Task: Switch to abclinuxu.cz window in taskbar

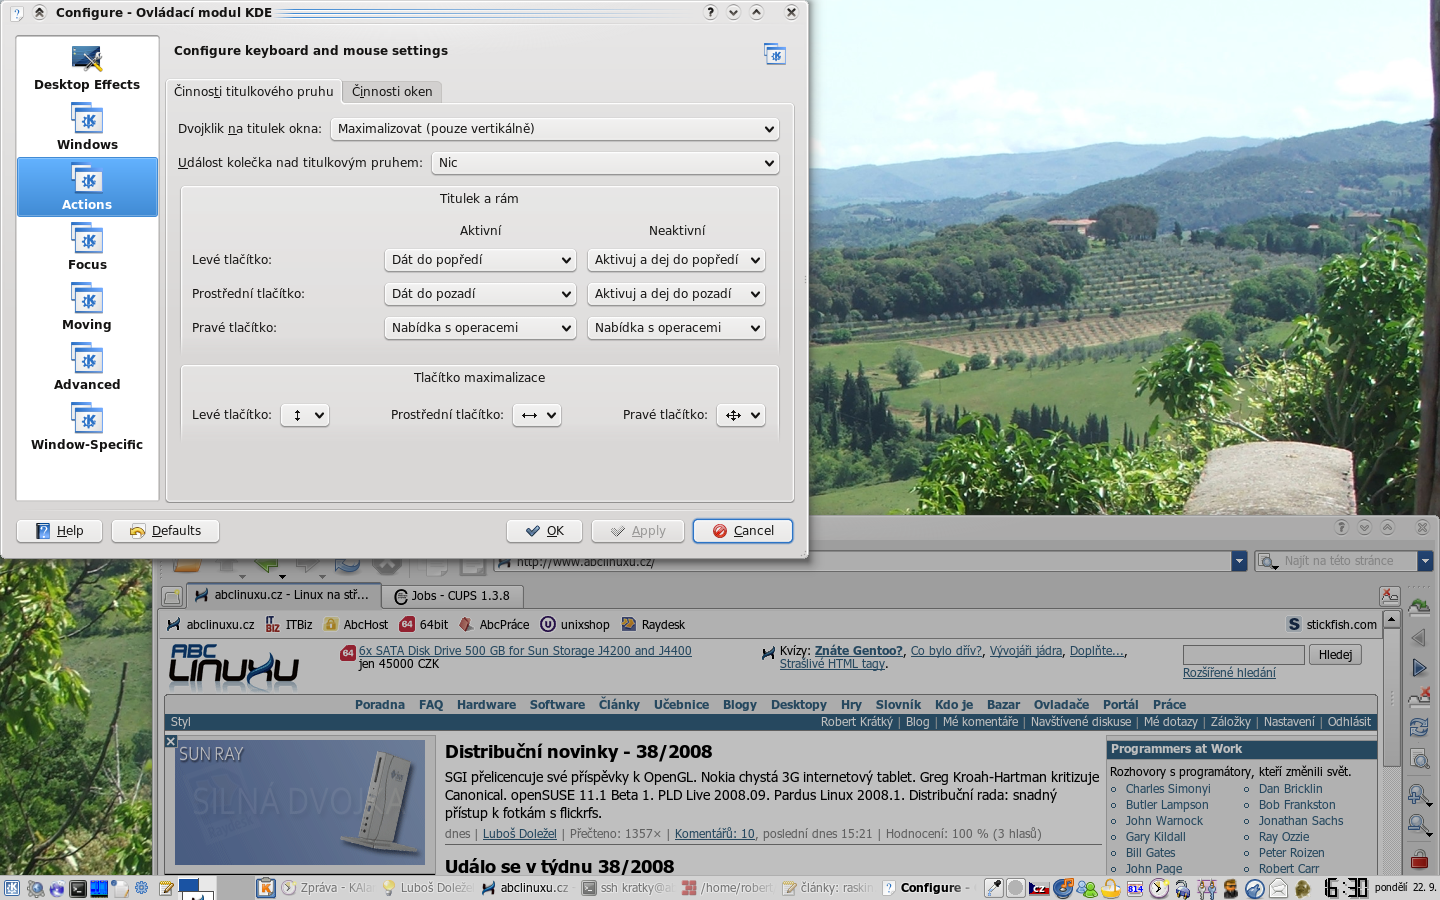Action: 524,888
